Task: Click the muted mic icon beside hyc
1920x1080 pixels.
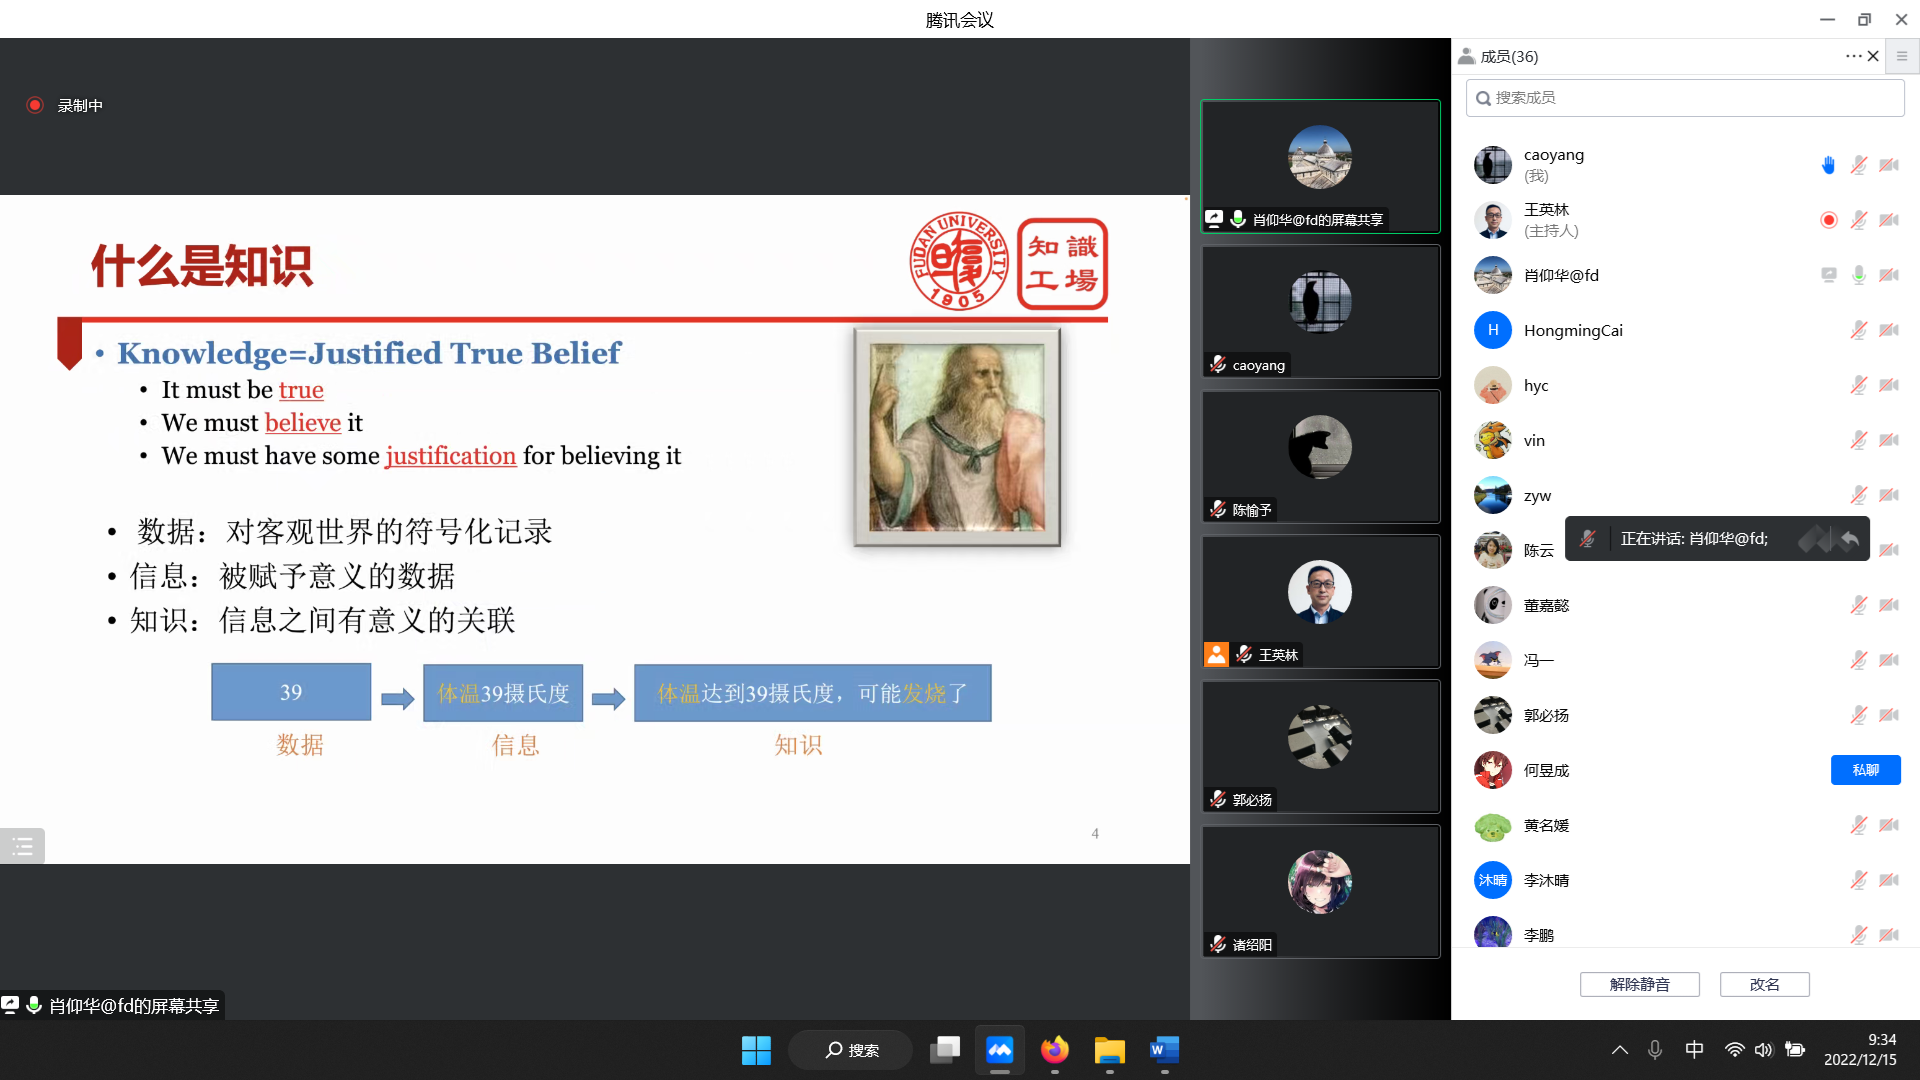Action: 1858,385
